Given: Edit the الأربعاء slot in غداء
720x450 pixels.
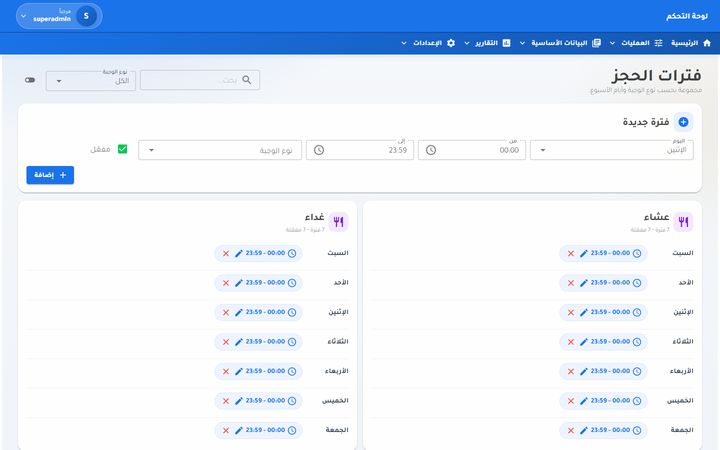Looking at the screenshot, I should (x=239, y=371).
